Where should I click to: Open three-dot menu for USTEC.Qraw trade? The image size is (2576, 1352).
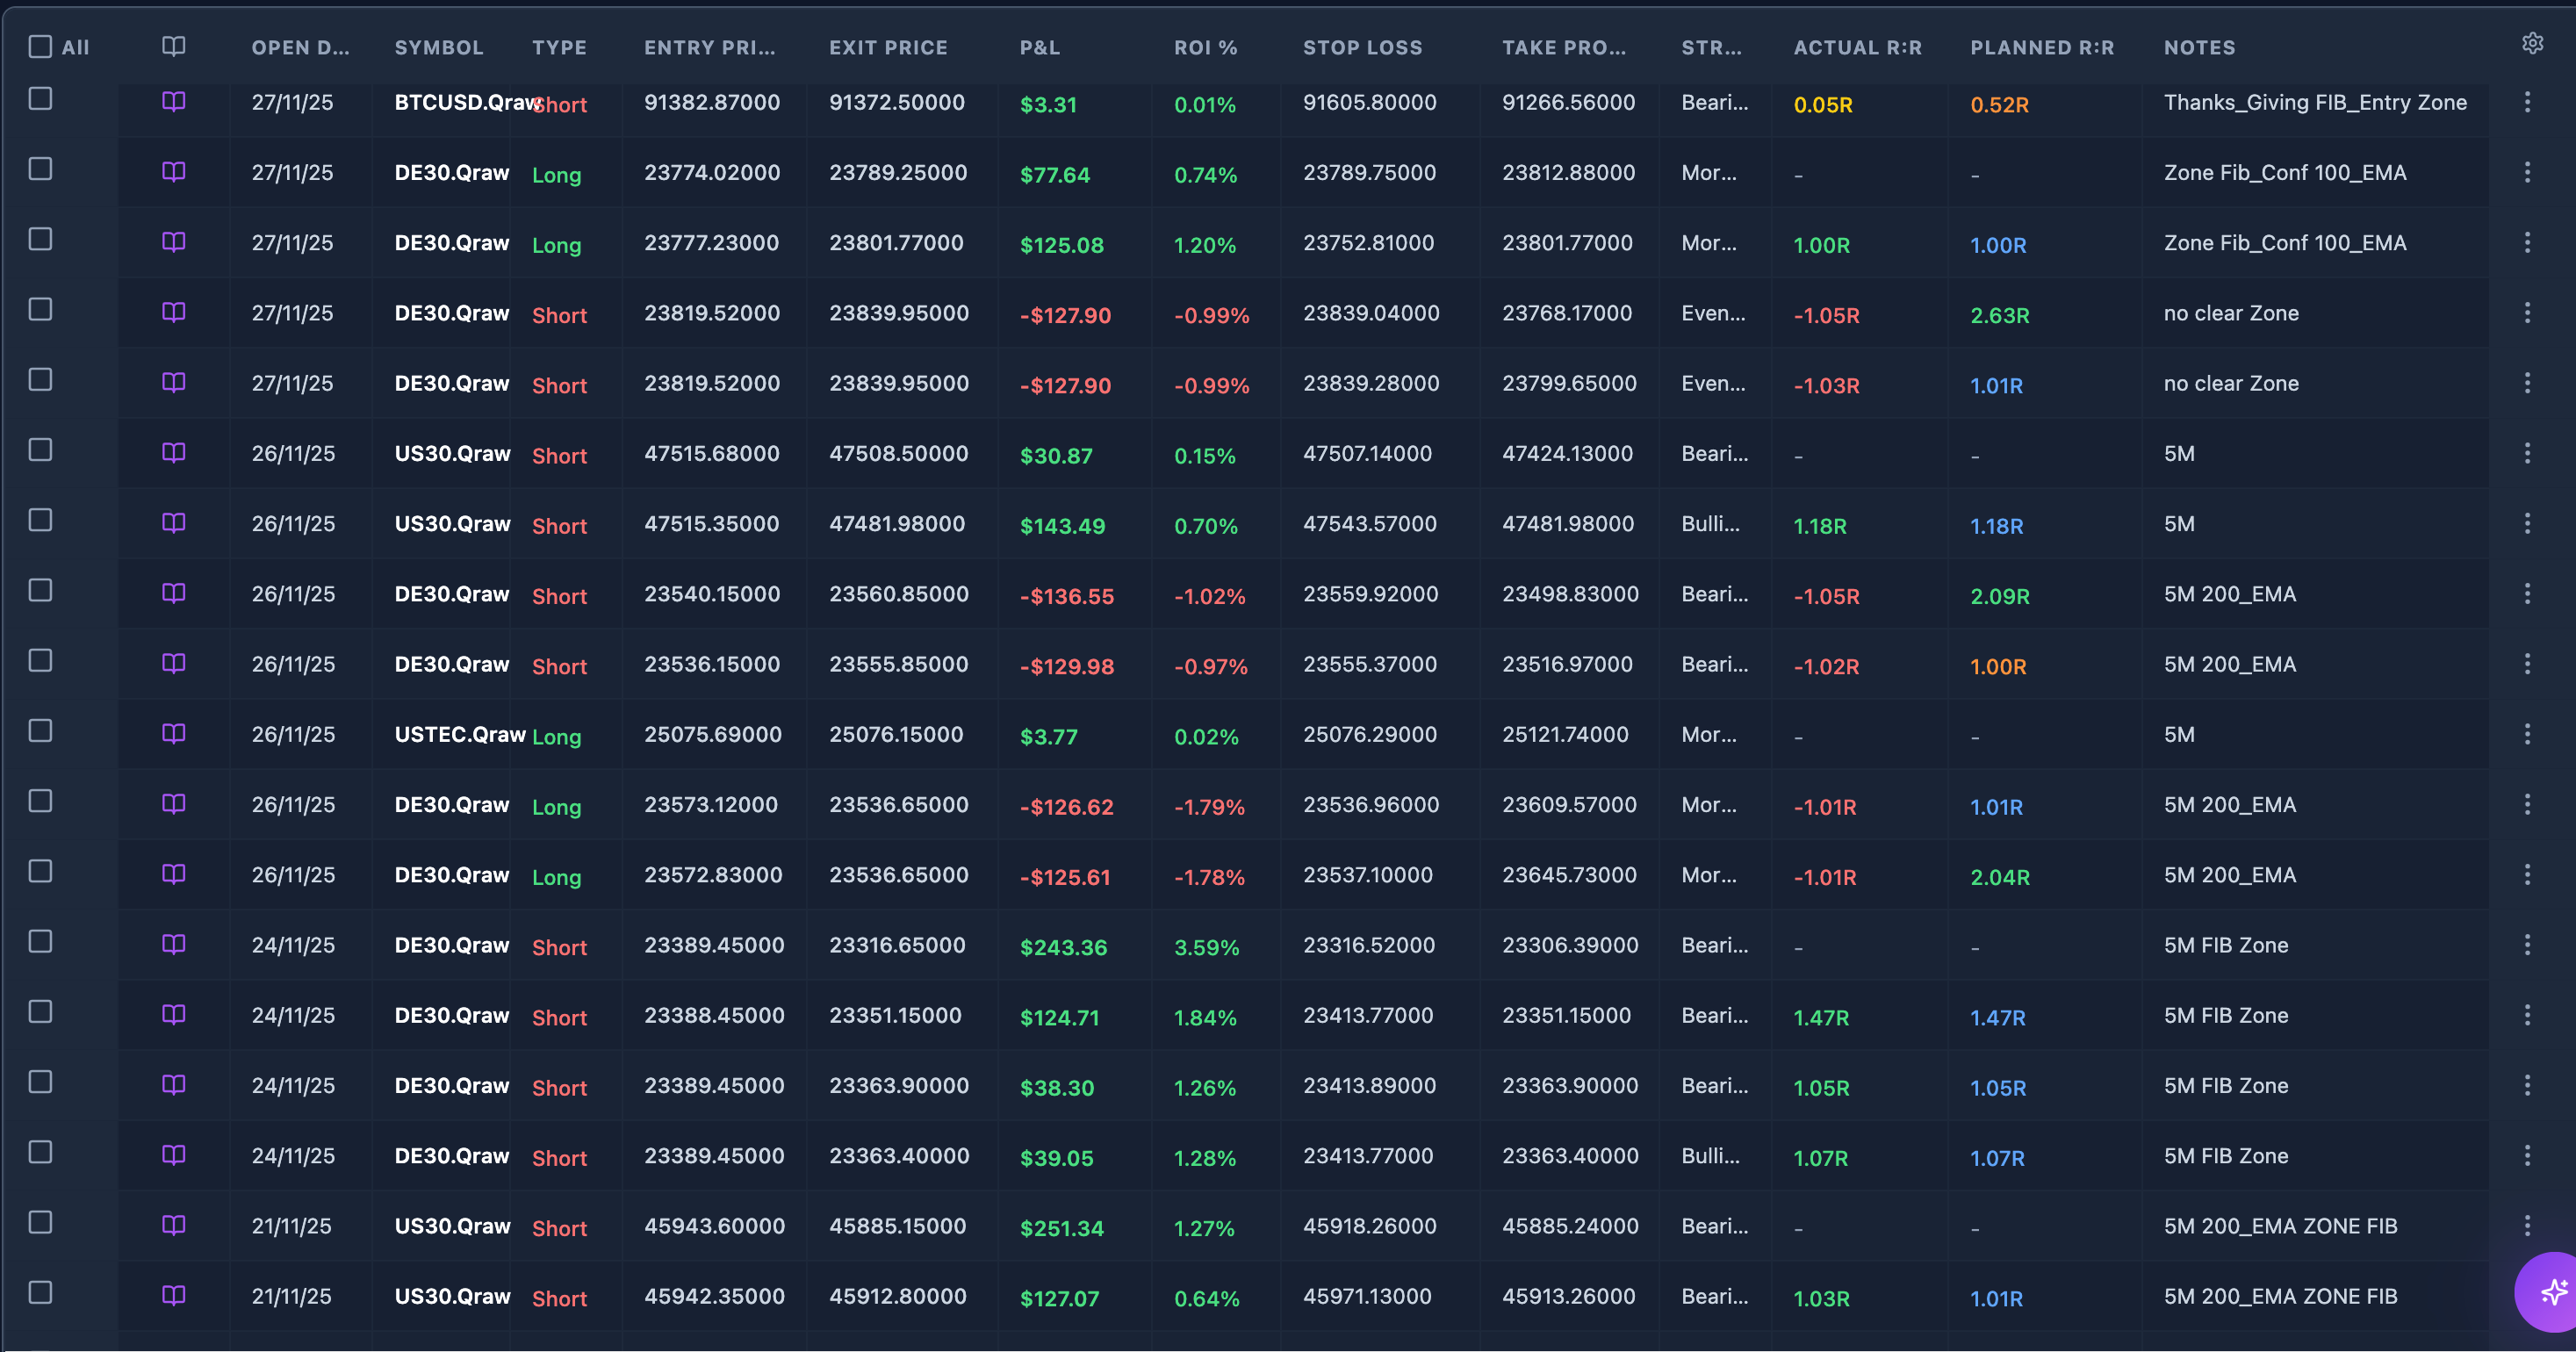coord(2527,734)
